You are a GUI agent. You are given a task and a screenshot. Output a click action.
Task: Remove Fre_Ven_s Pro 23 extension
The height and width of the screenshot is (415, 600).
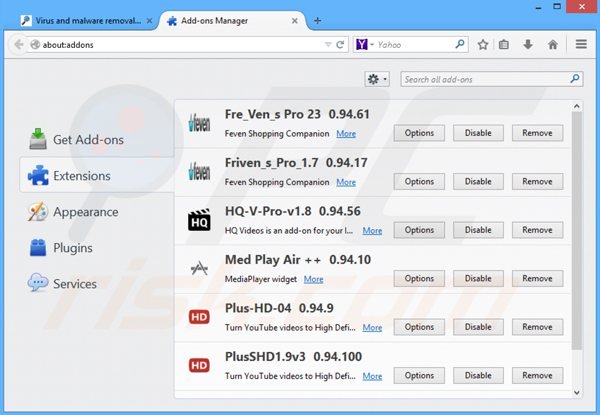tap(537, 133)
